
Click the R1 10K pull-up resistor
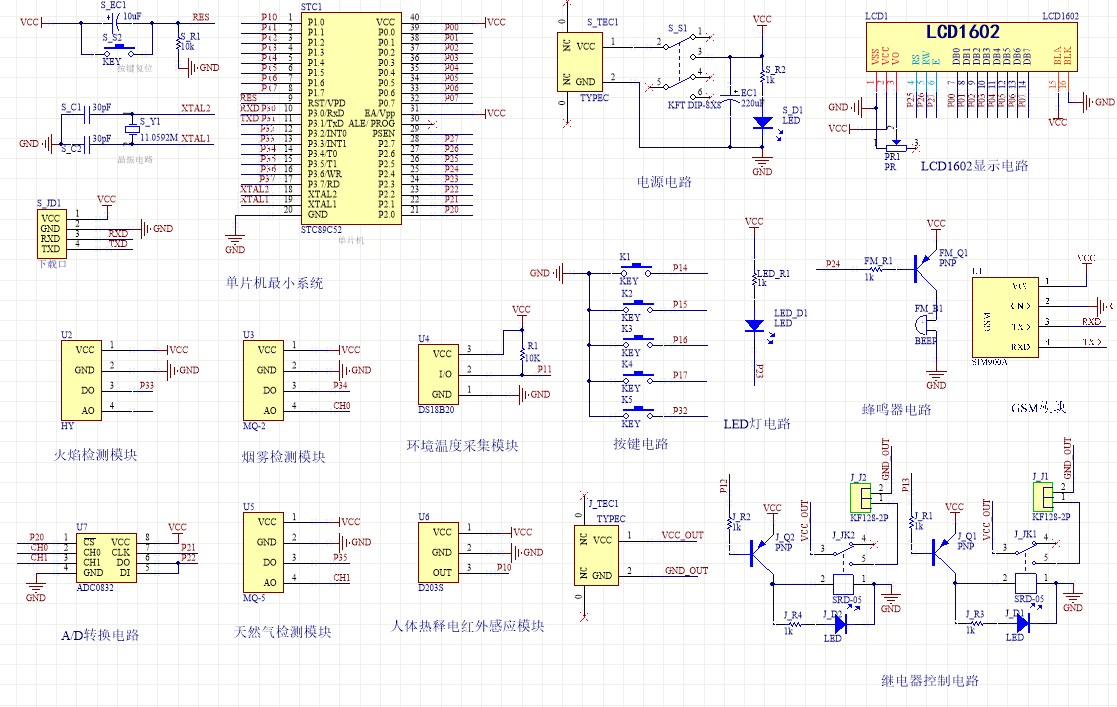pos(522,353)
